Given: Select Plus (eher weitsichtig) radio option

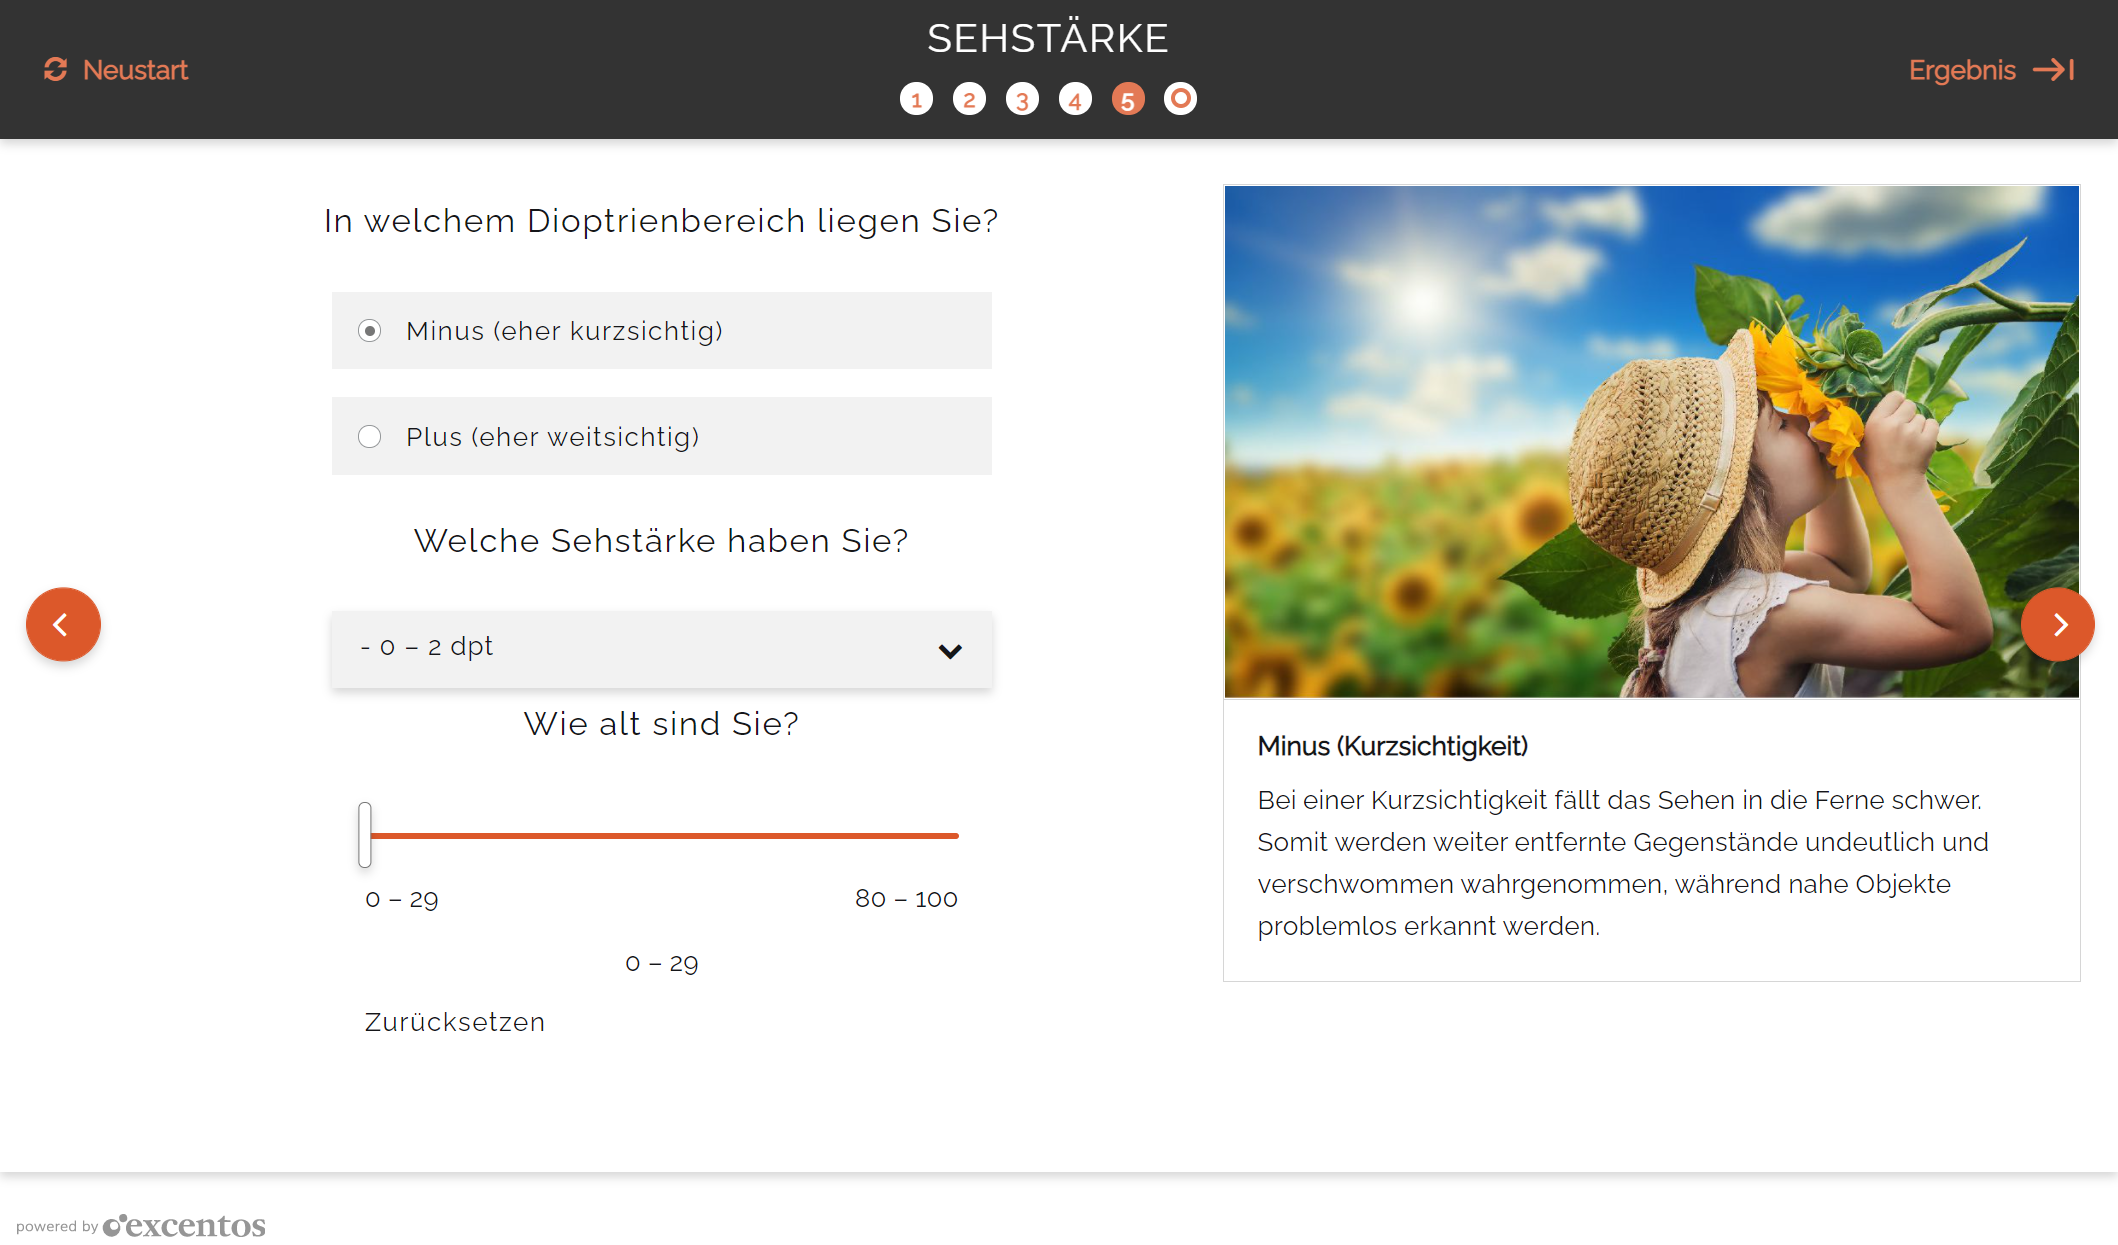Looking at the screenshot, I should pyautogui.click(x=370, y=437).
